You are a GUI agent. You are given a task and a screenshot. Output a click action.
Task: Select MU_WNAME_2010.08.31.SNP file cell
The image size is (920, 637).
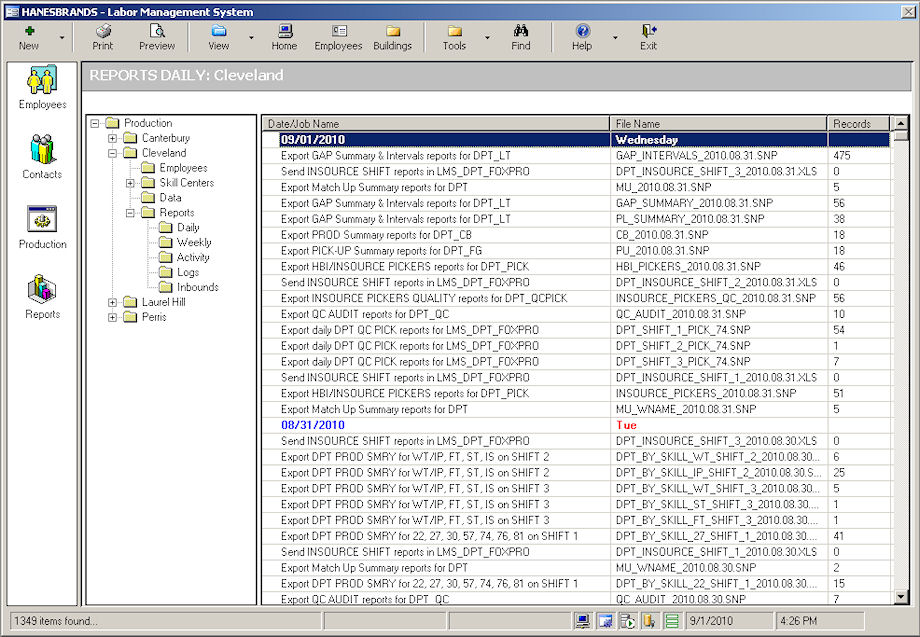click(719, 409)
